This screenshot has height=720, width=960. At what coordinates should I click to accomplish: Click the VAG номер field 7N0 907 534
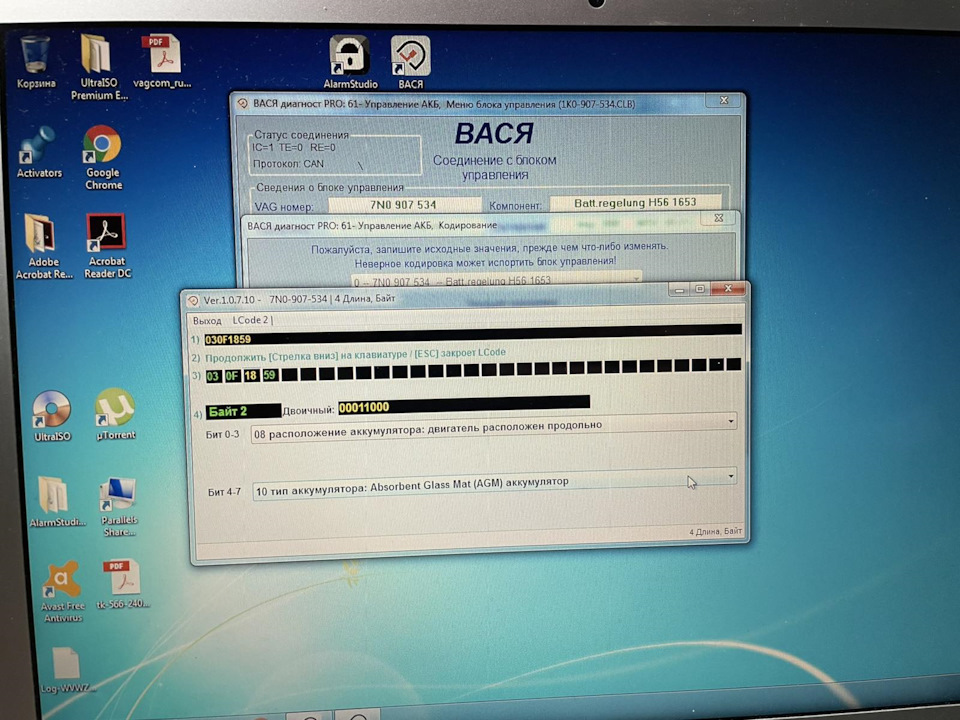pos(404,204)
